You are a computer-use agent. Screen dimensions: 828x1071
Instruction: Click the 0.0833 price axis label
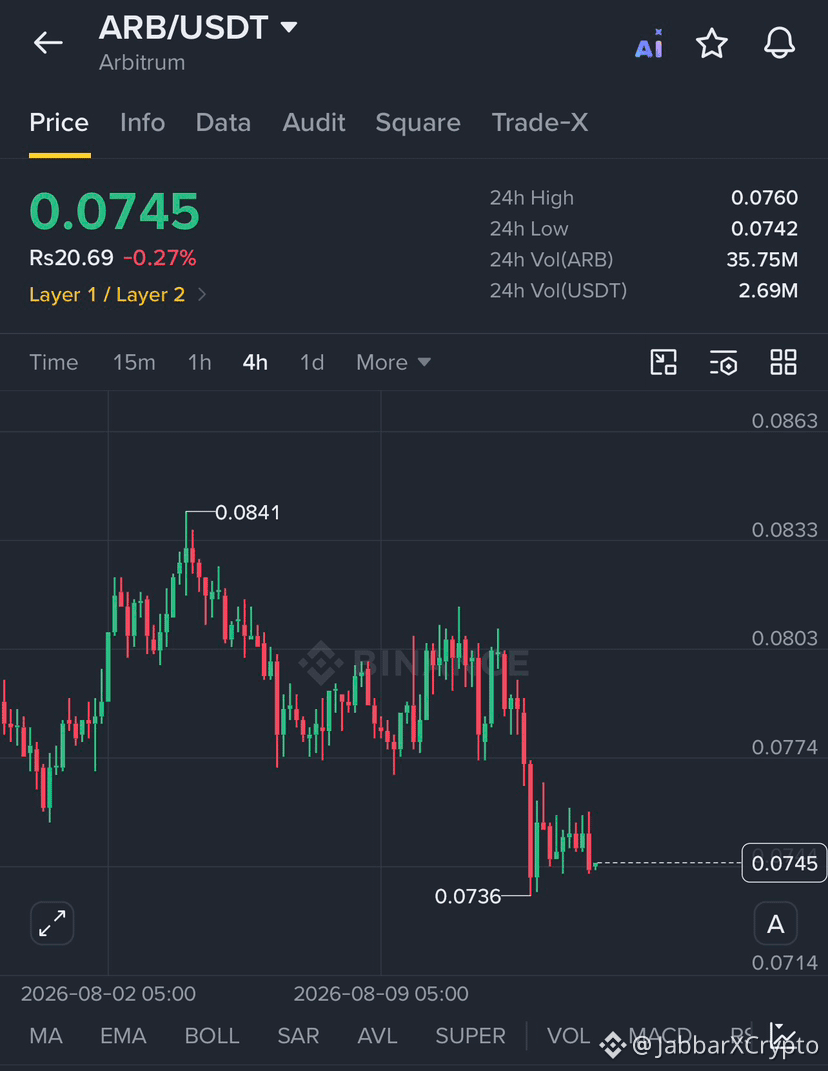click(x=784, y=530)
